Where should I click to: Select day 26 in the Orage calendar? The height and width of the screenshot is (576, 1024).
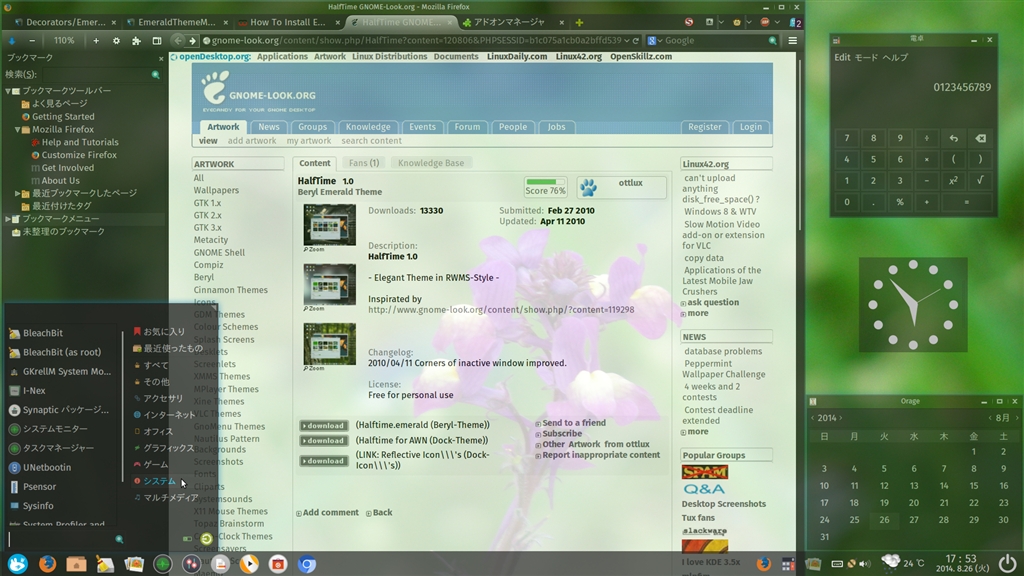(884, 520)
